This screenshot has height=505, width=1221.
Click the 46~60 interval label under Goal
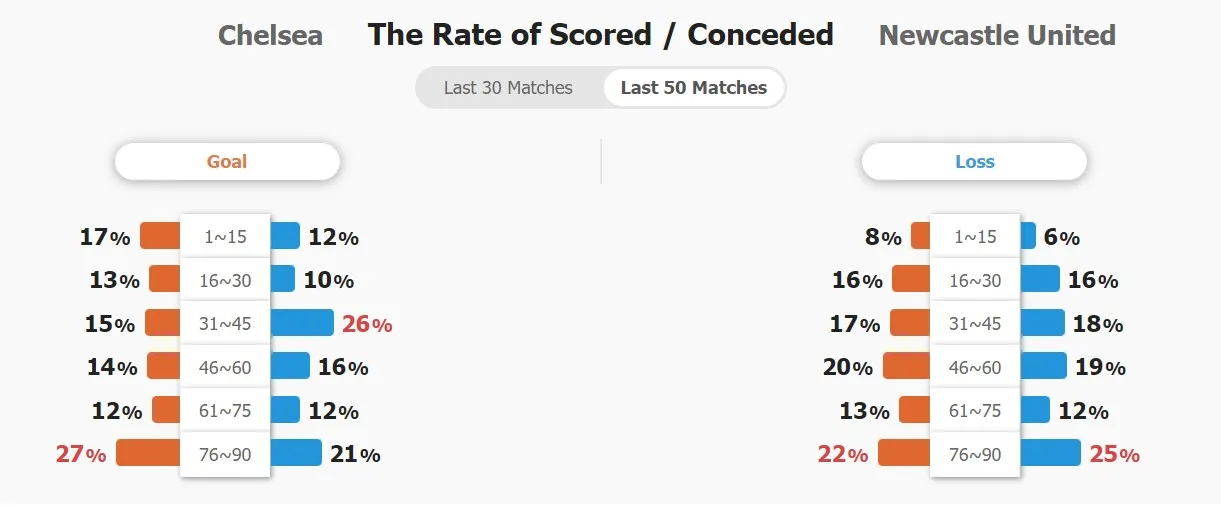coord(225,367)
